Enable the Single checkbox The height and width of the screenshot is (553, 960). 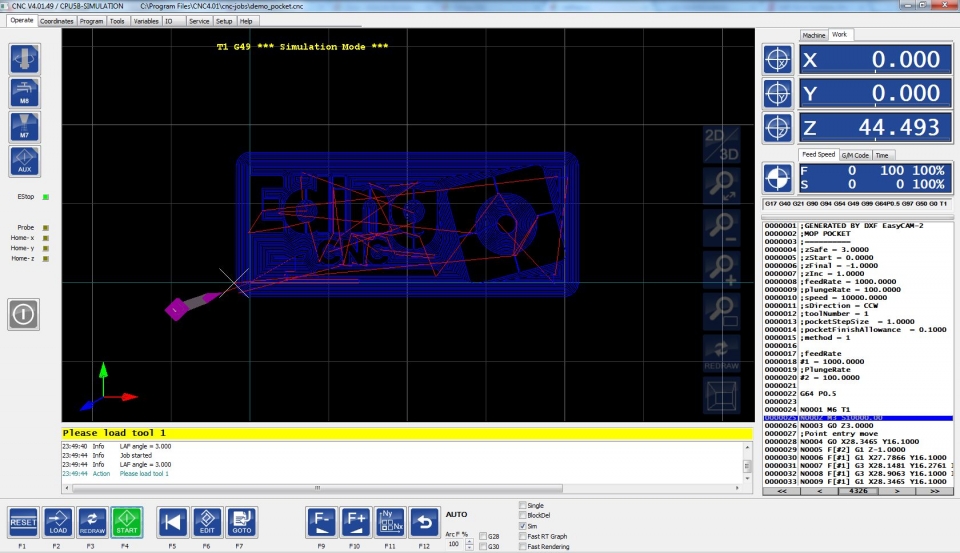522,505
